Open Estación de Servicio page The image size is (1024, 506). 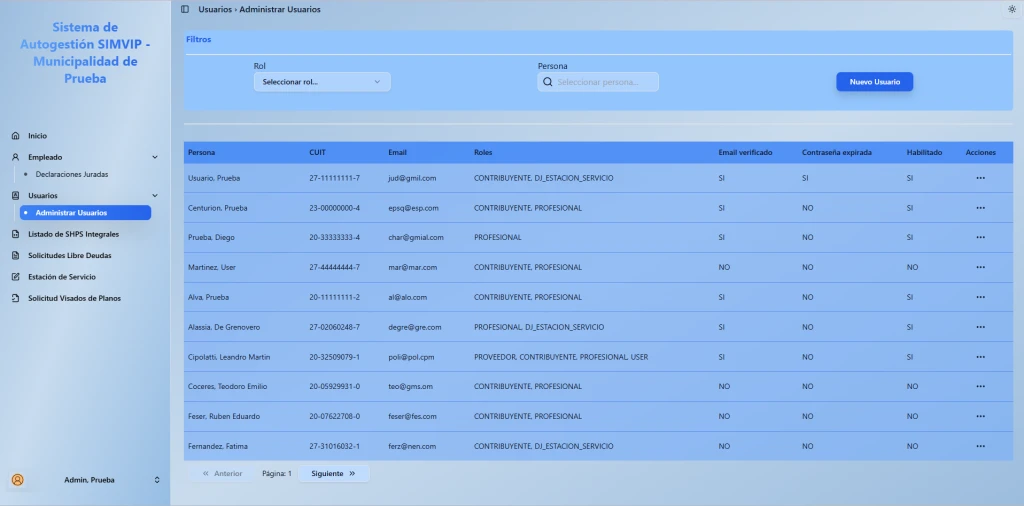(x=62, y=277)
